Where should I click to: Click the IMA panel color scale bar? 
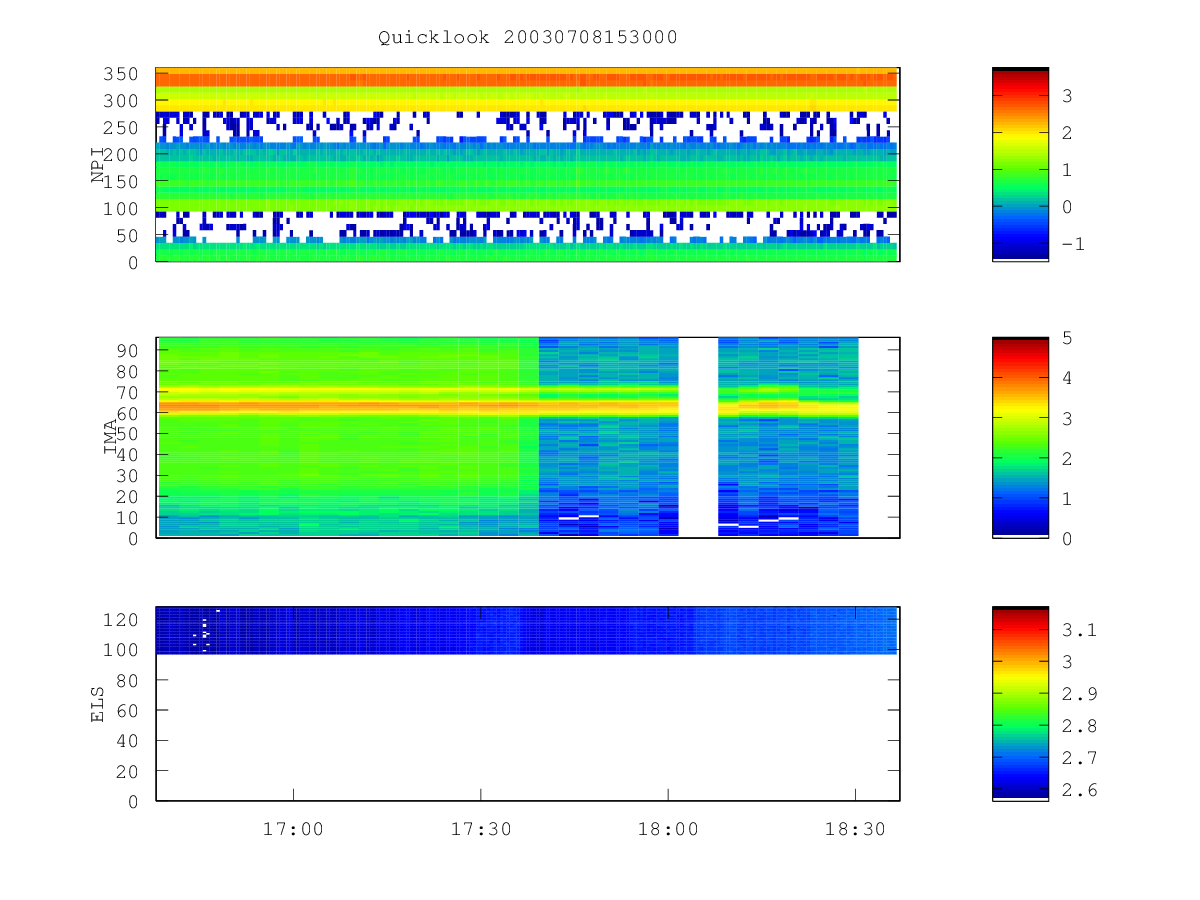1020,438
